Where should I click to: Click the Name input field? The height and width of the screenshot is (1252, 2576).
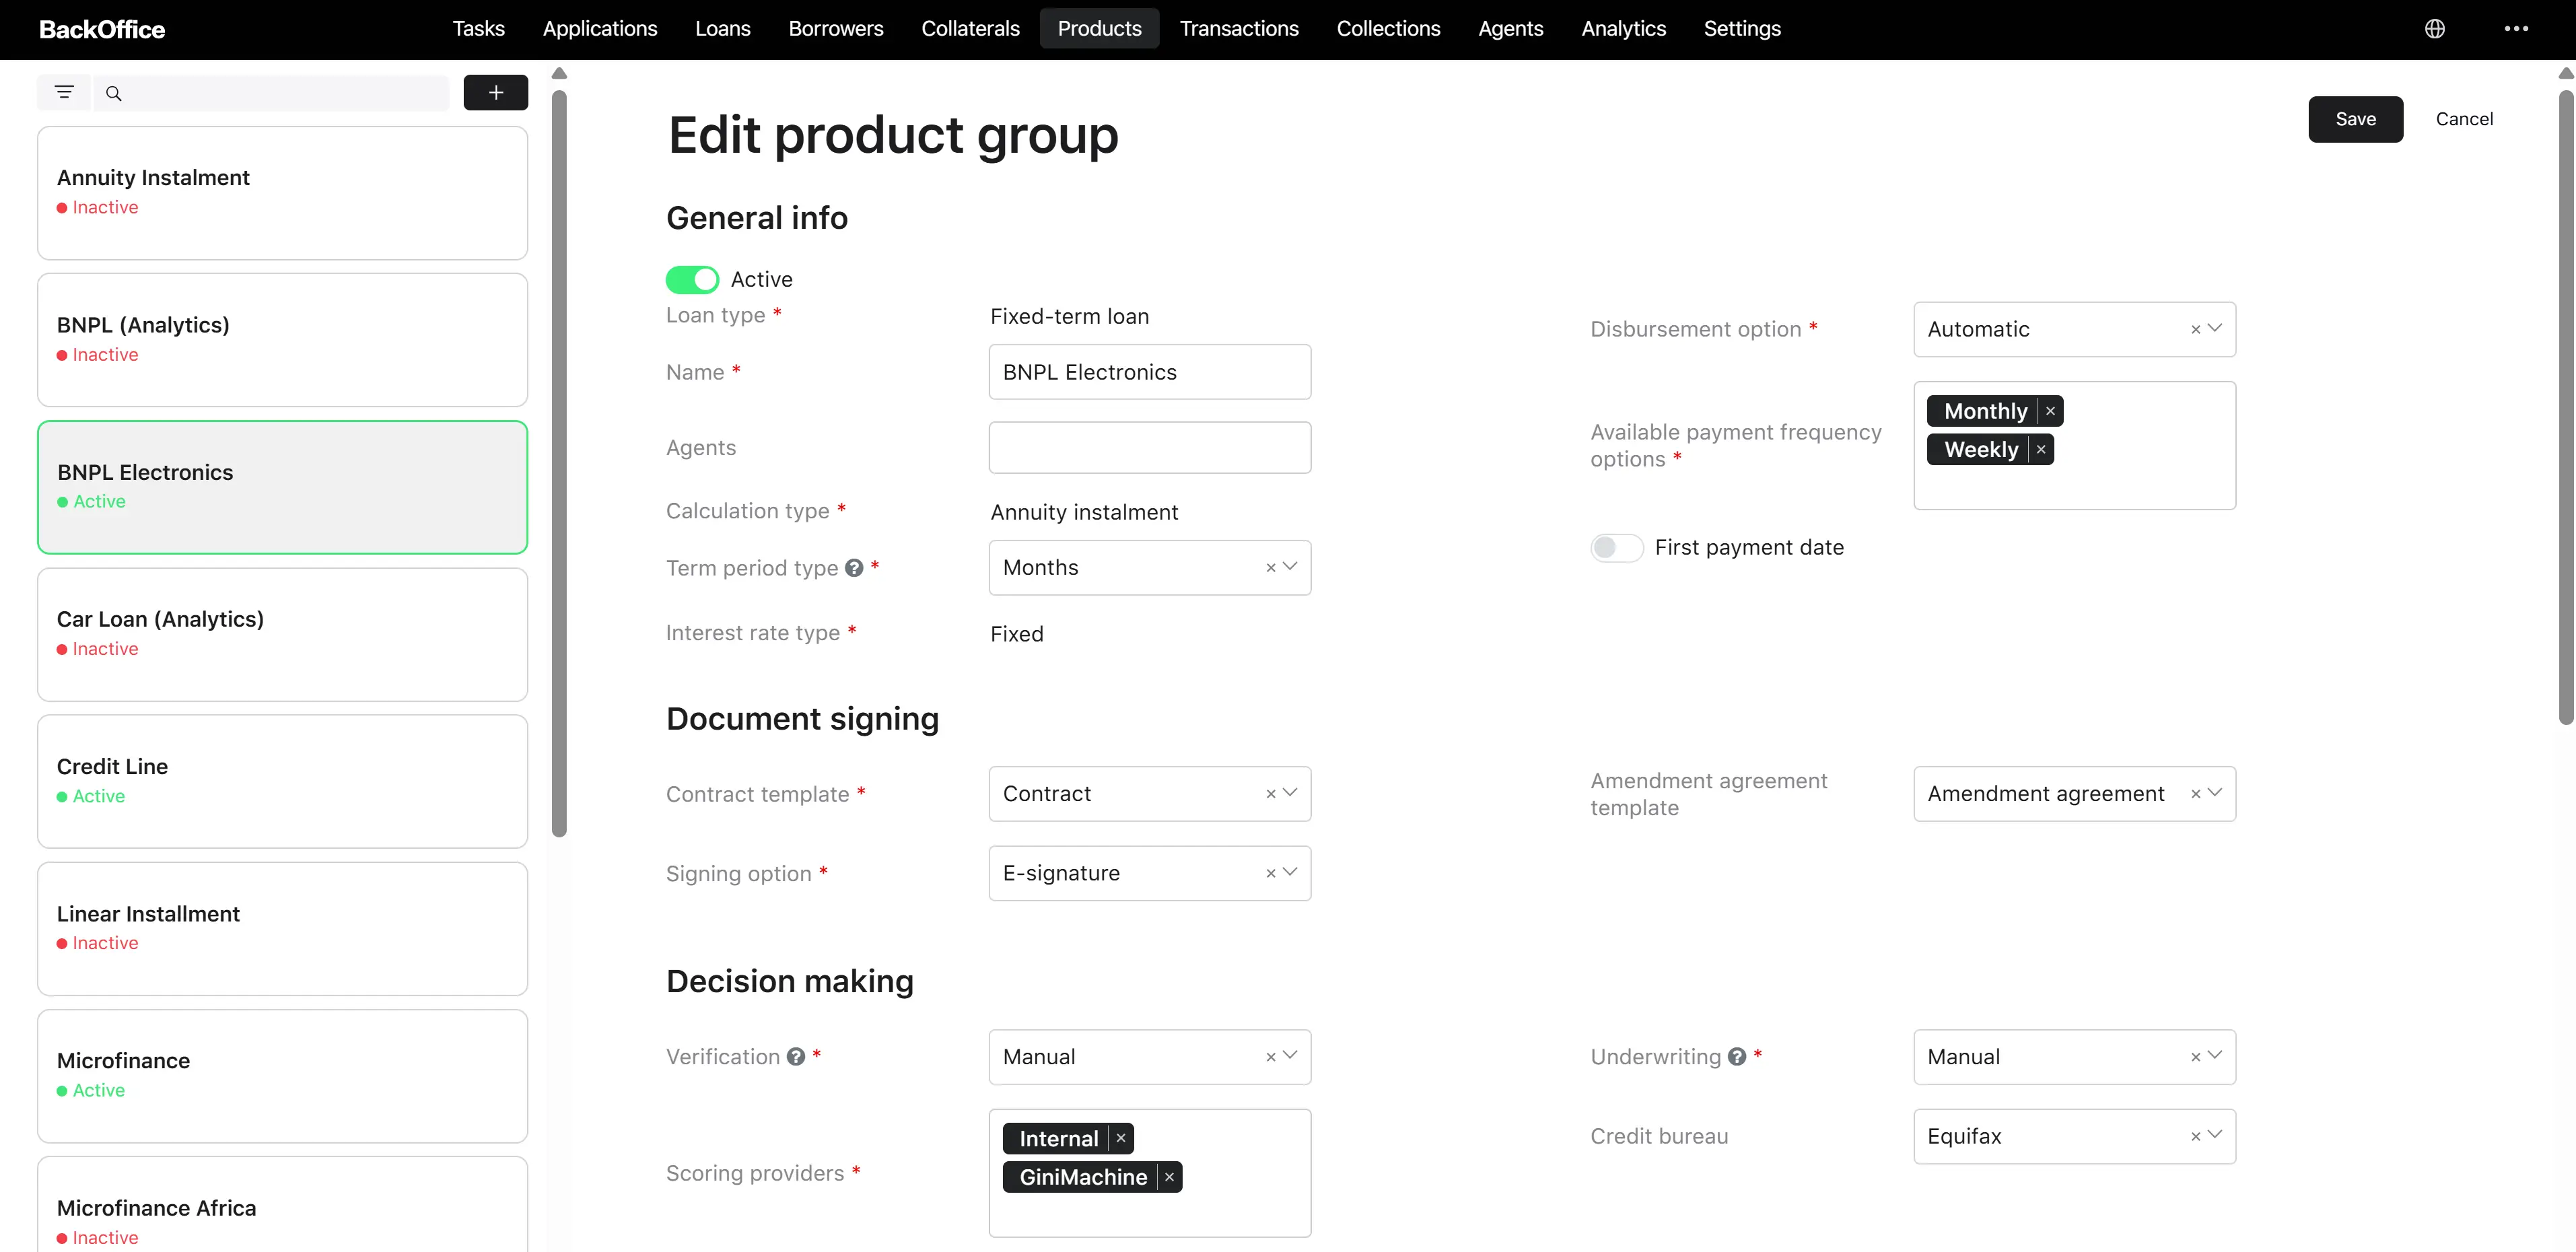[x=1150, y=372]
